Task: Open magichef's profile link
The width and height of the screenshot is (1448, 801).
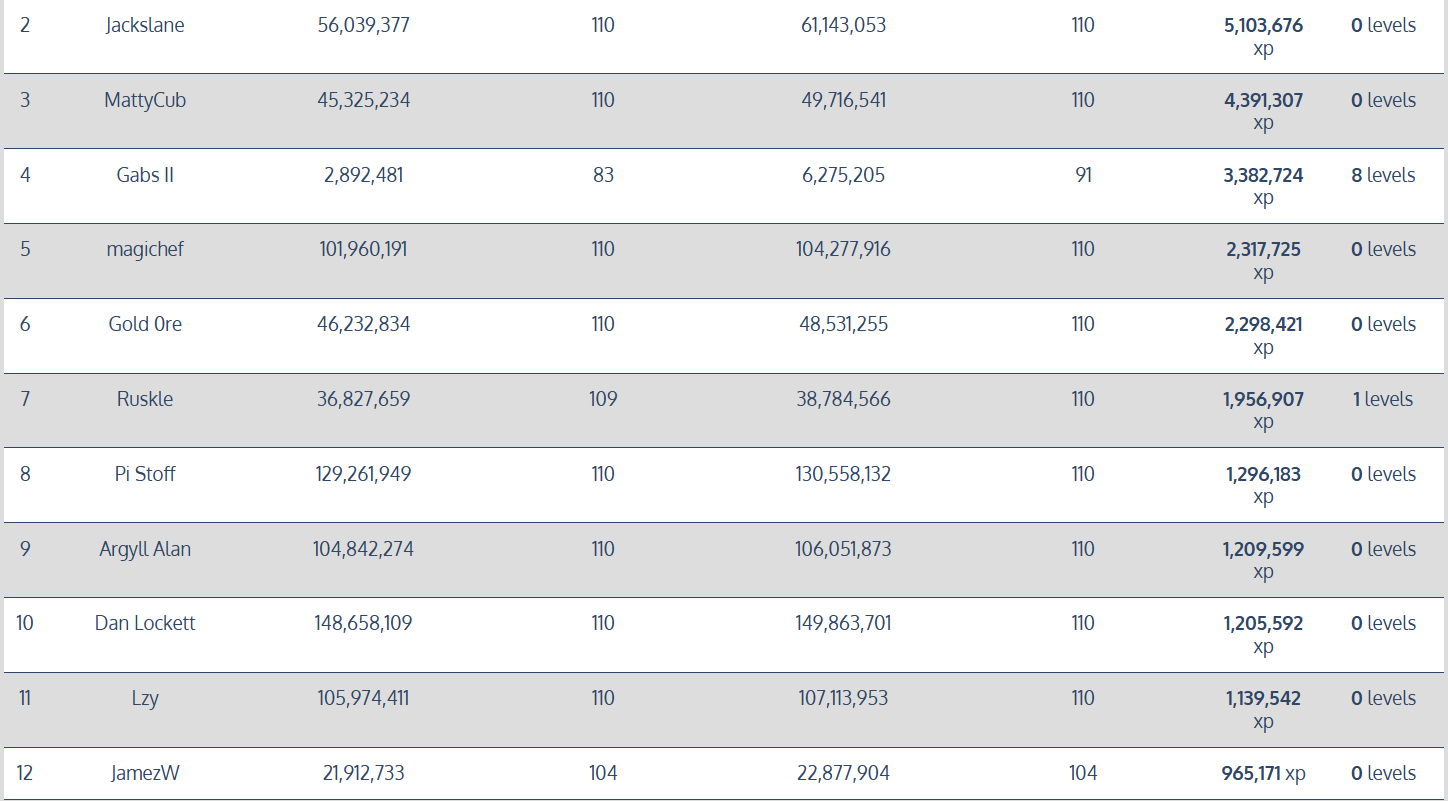Action: [x=145, y=249]
